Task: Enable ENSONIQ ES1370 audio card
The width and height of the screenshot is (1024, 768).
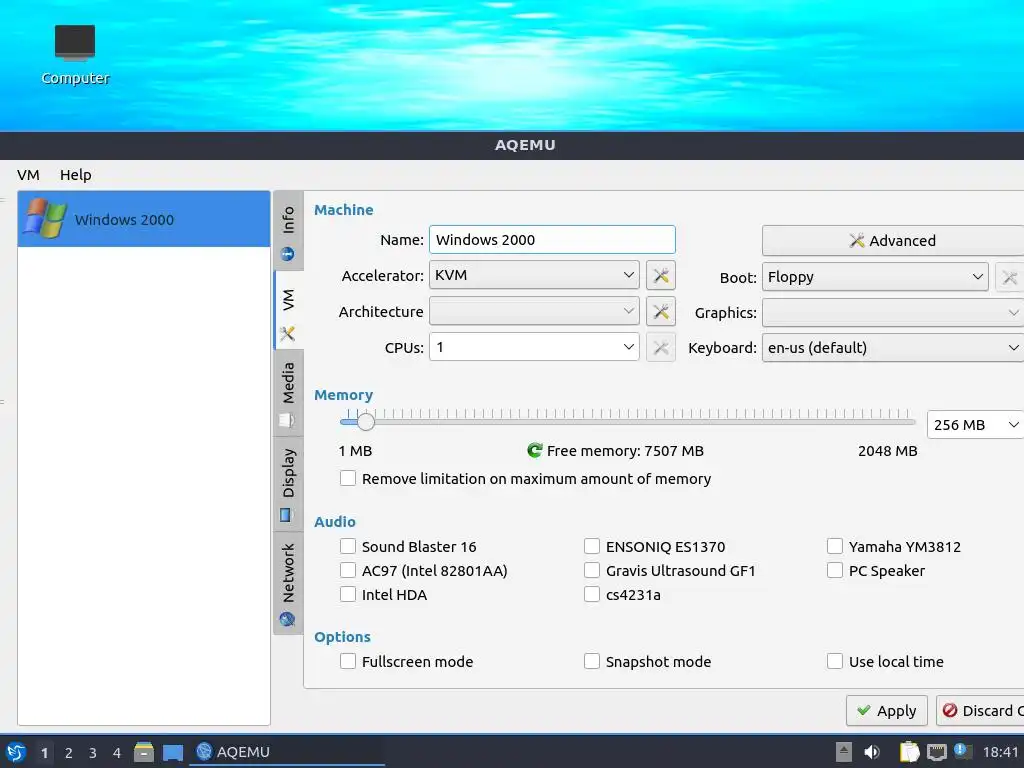Action: 592,547
